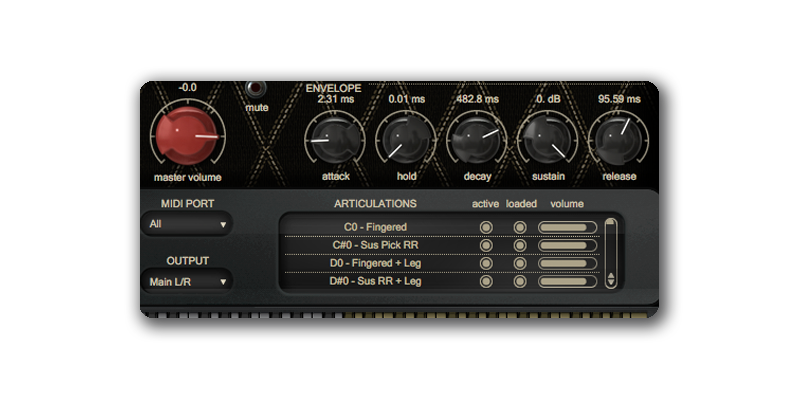The image size is (800, 400).
Task: Click the C0 - Fingered volume slider
Action: click(567, 227)
